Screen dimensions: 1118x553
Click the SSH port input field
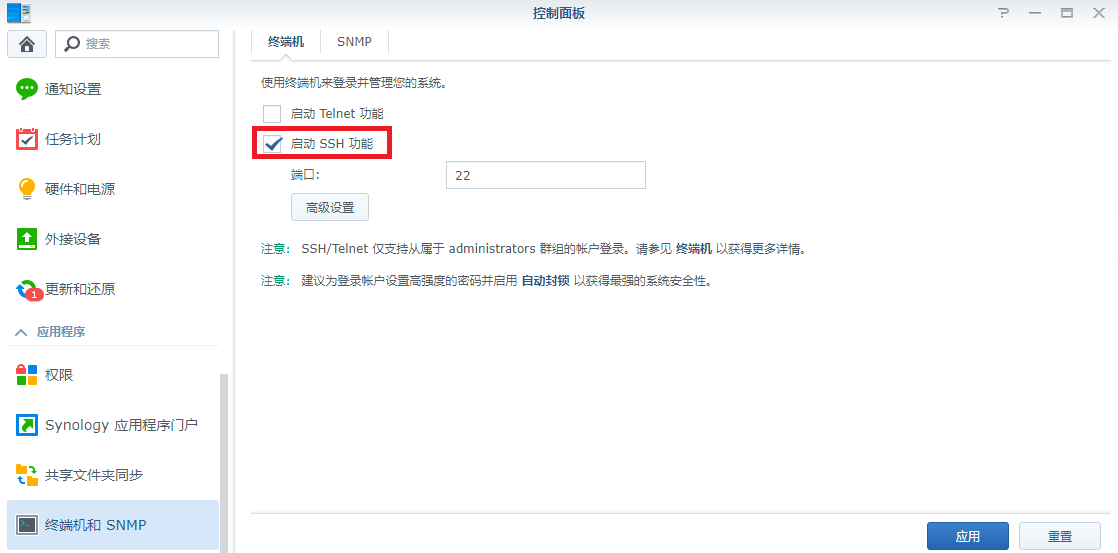(545, 175)
